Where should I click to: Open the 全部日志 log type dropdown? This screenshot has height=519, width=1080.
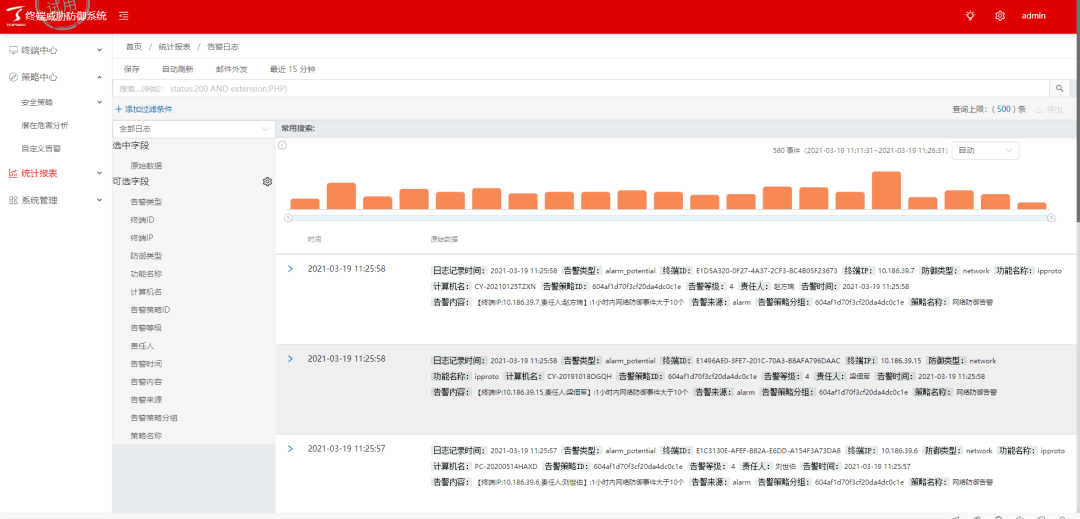pos(194,129)
